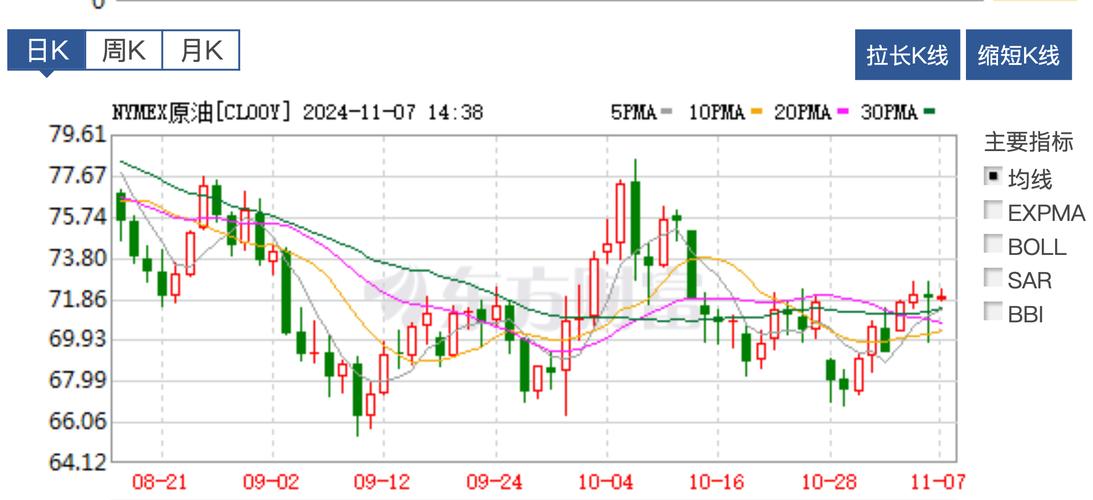Click the 主要指标 heading text
The width and height of the screenshot is (1093, 500).
point(1028,142)
